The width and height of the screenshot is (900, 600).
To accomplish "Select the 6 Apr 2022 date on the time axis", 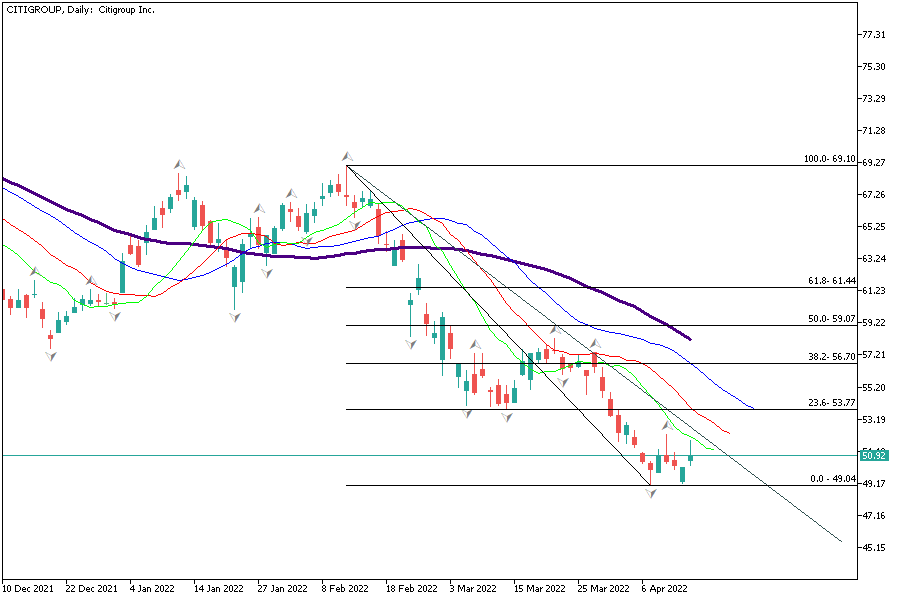I will (x=663, y=589).
